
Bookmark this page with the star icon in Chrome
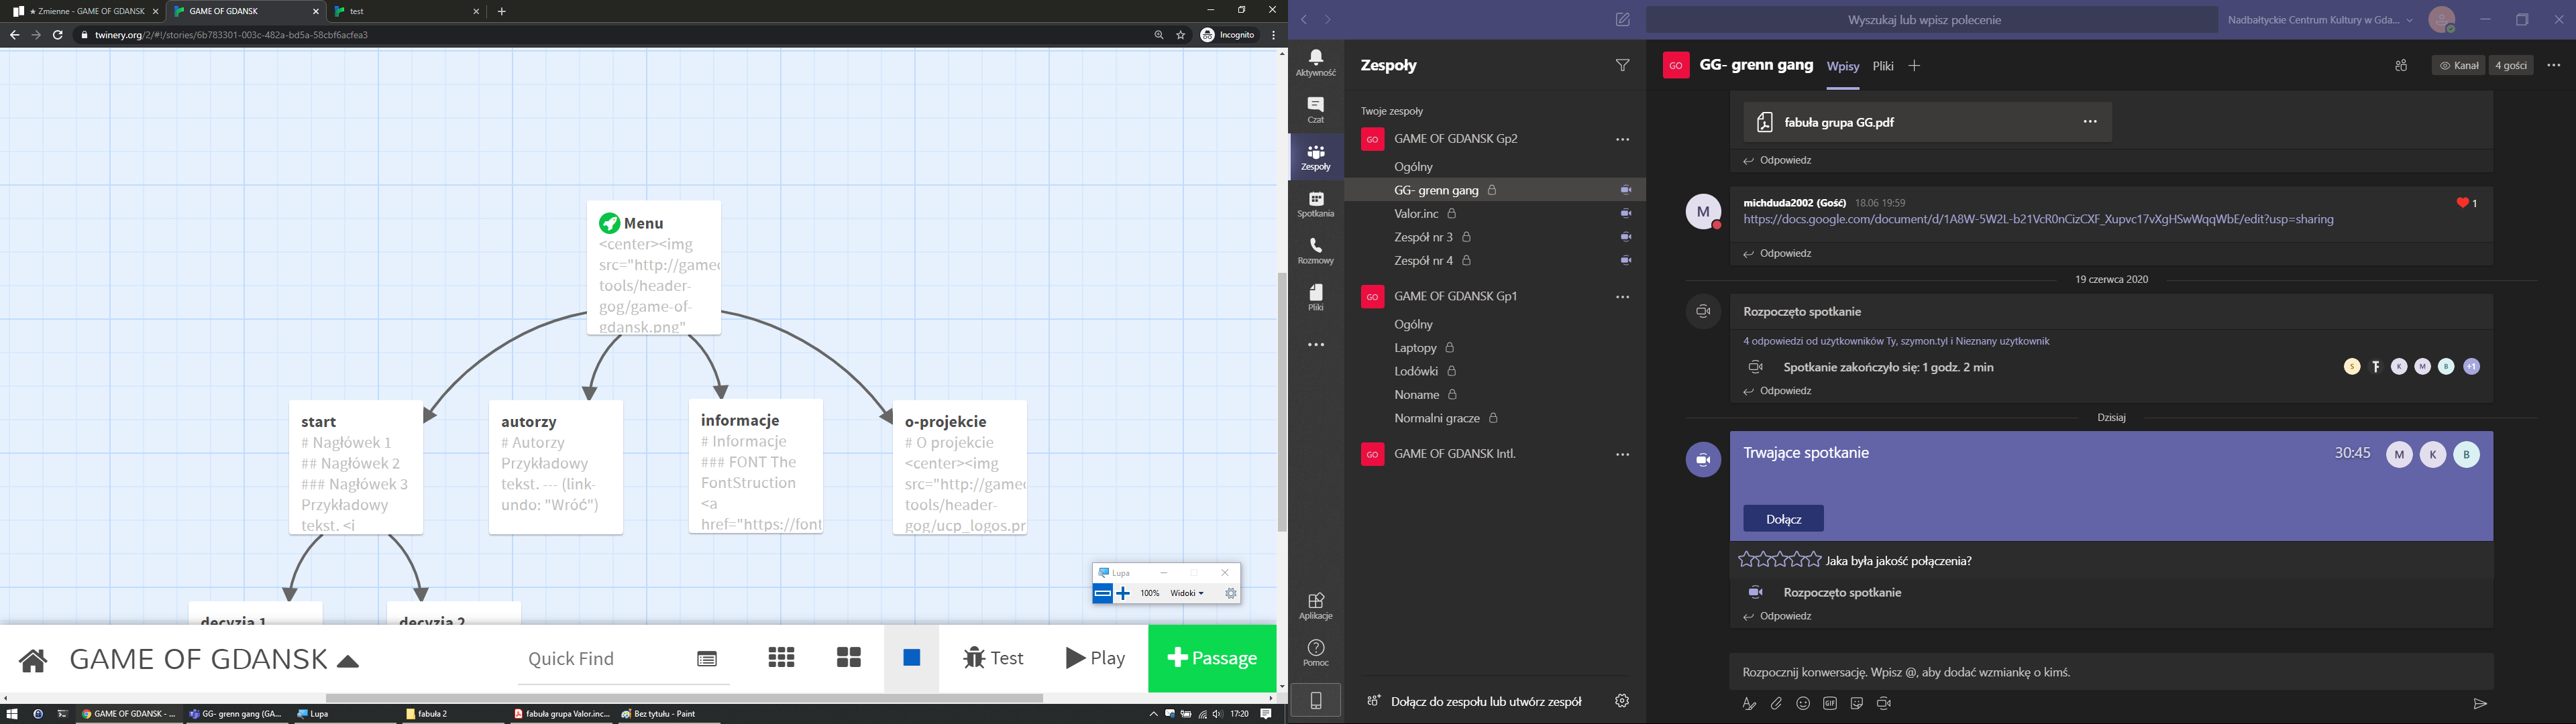tap(1181, 35)
